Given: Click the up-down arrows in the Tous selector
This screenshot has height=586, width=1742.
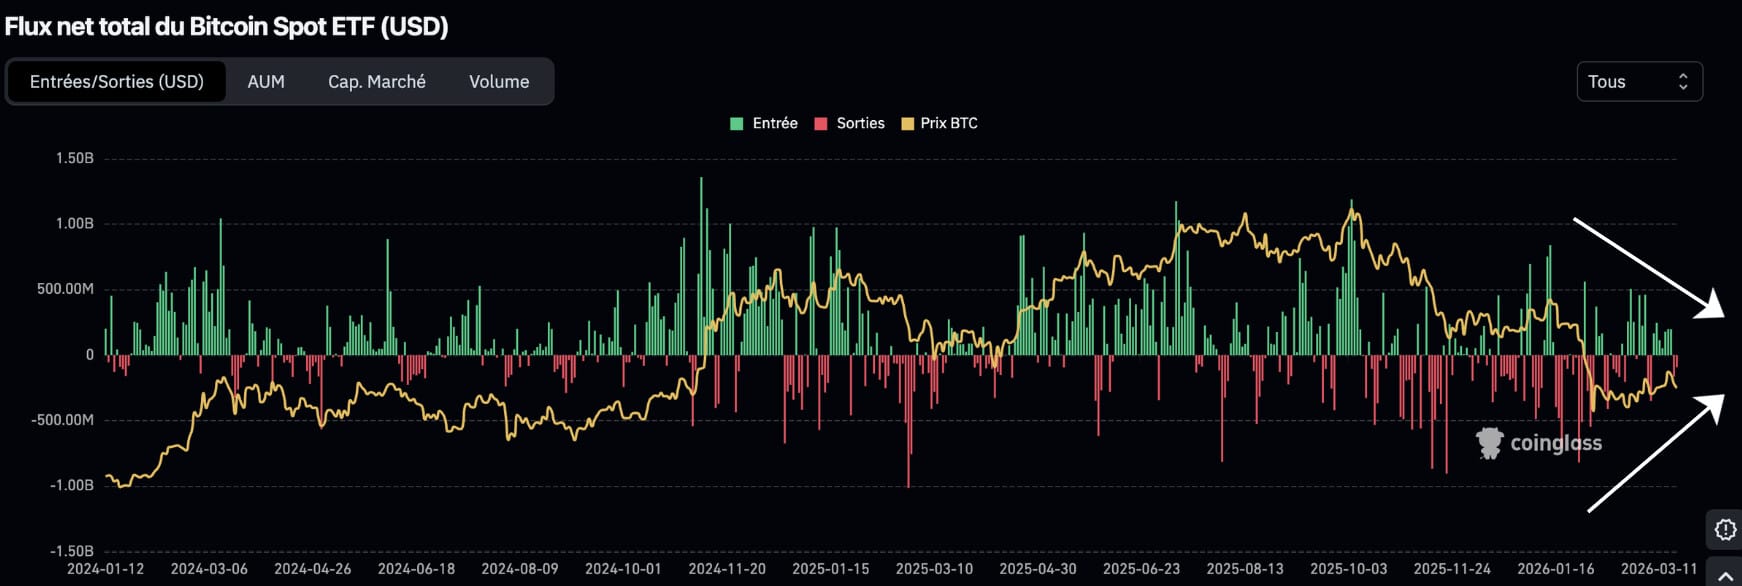Looking at the screenshot, I should 1683,82.
